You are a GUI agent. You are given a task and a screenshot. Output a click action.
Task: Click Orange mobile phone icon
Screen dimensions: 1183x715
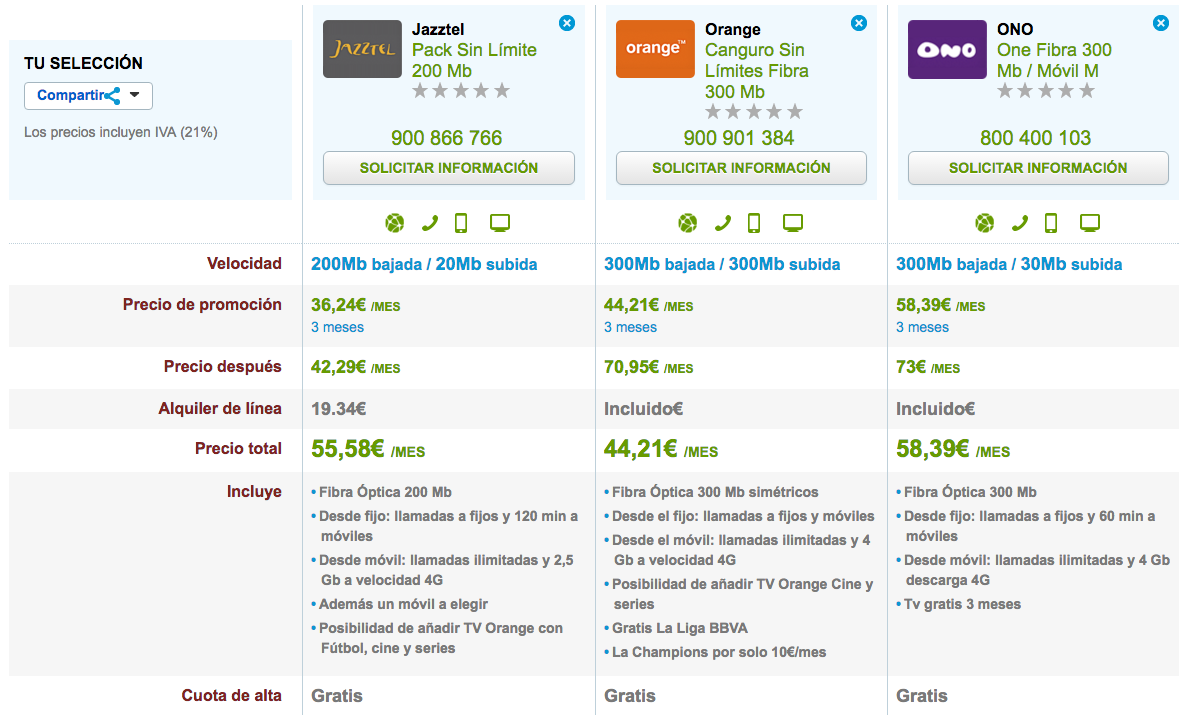click(x=754, y=223)
